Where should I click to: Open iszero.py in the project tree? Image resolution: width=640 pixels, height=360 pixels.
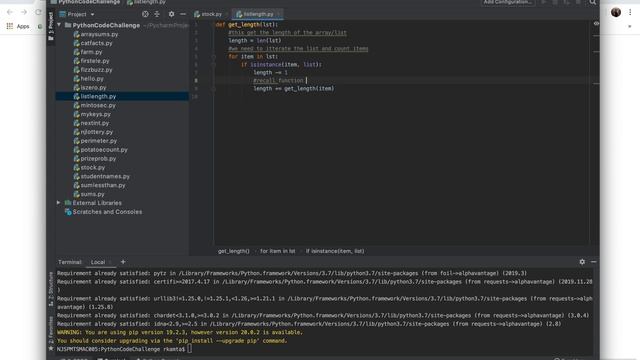pos(93,87)
